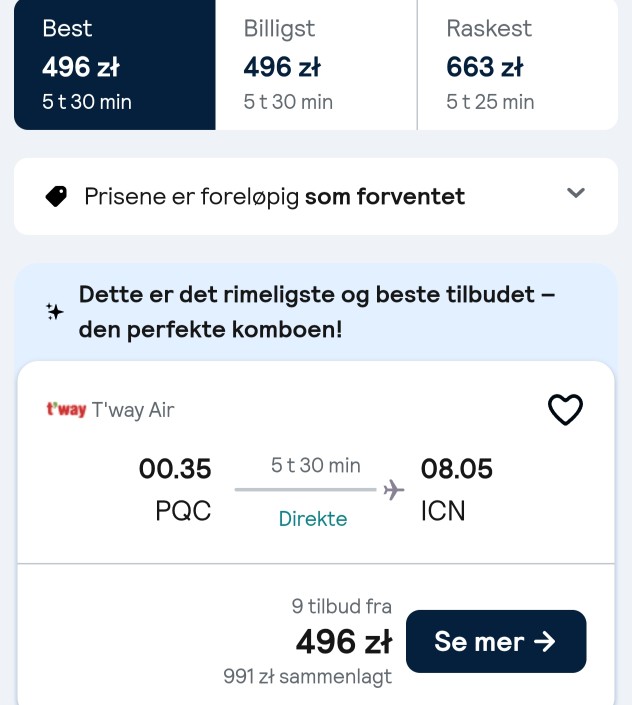Click the 00.35 departure time

coord(175,469)
